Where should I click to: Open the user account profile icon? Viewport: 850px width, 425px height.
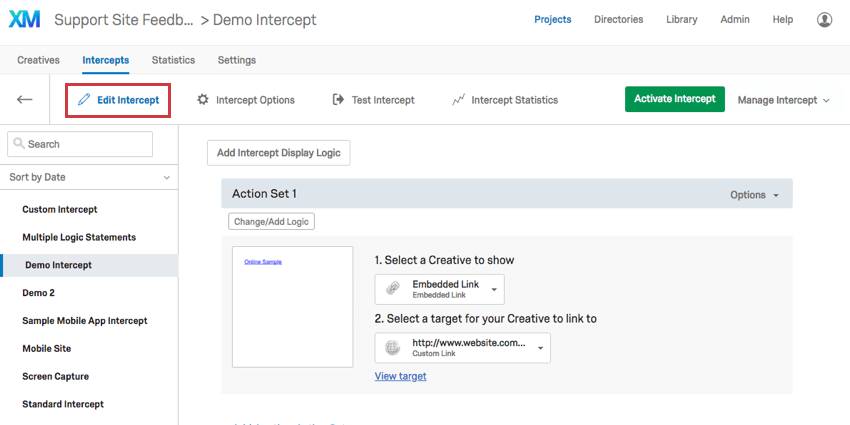(x=824, y=19)
